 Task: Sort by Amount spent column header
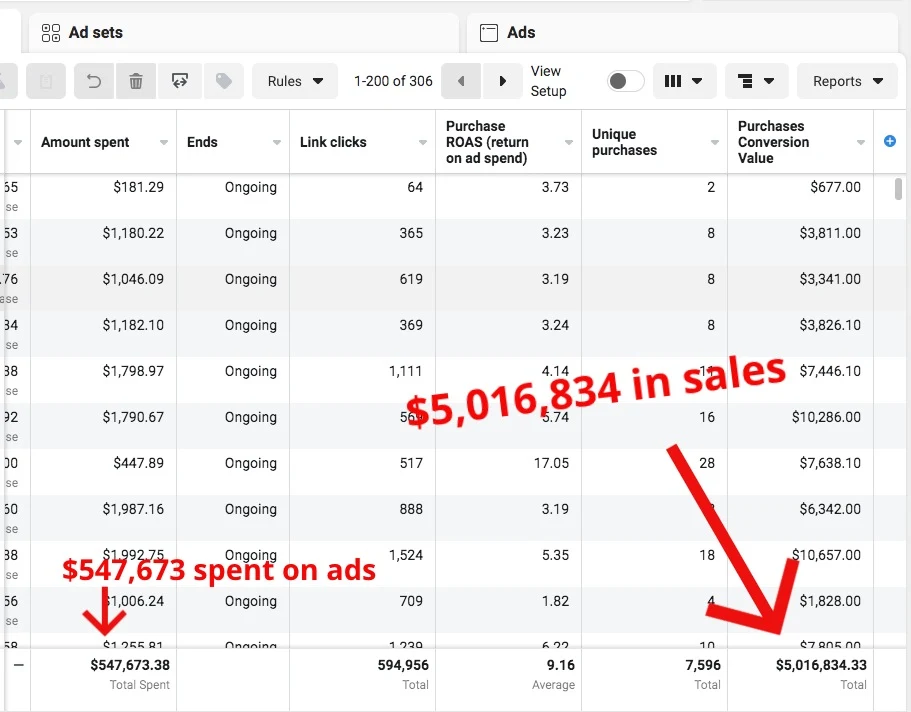pos(85,142)
